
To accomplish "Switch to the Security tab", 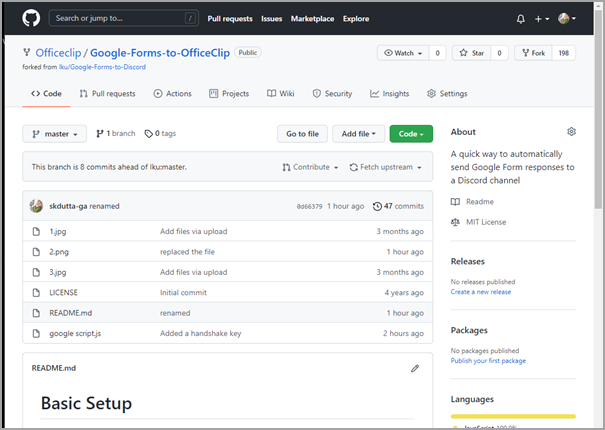I will (332, 93).
